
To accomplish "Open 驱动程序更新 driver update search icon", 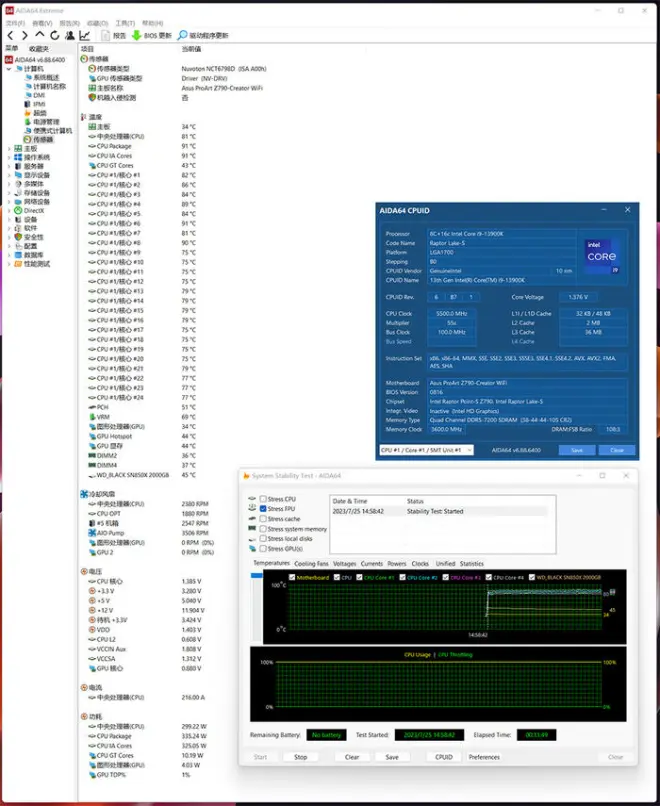I will point(183,35).
